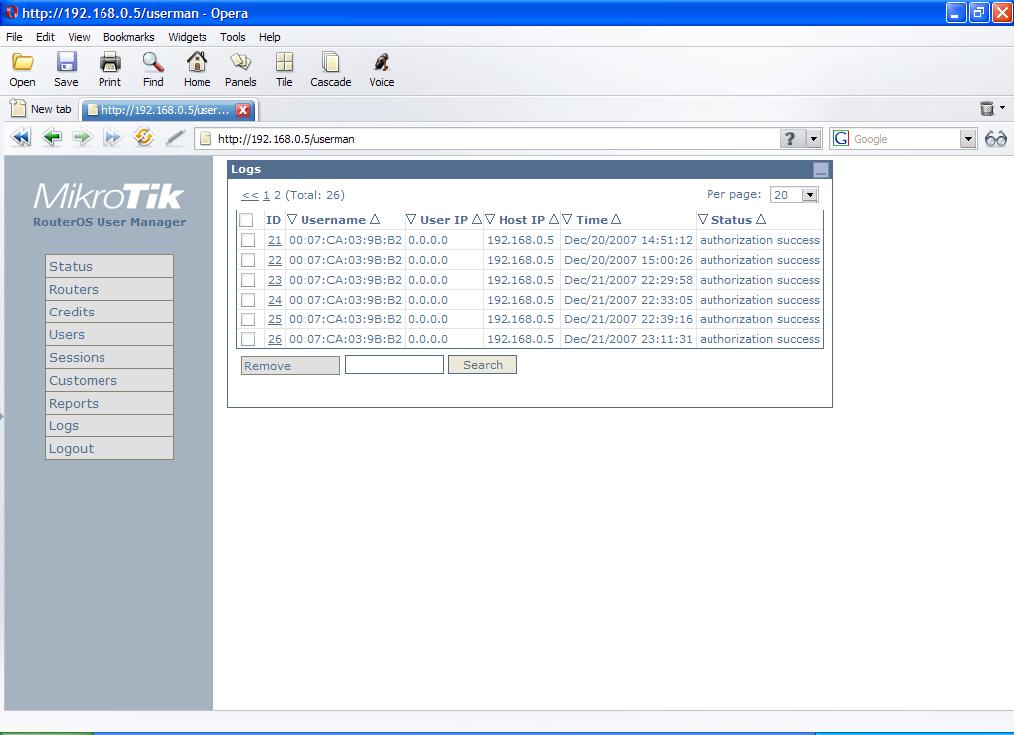Image resolution: width=1014 pixels, height=735 pixels.
Task: Open the Customers sidebar page
Action: (109, 380)
